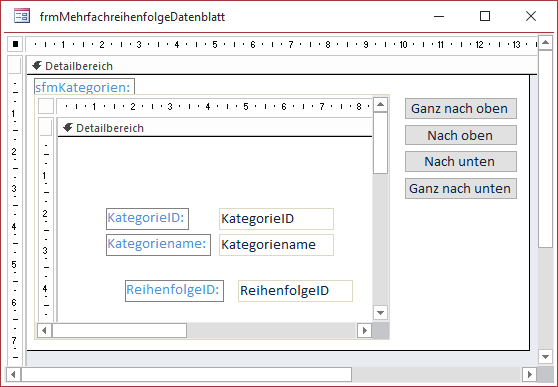Viewport: 558px width, 387px height.
Task: Click the outer window scroll up arrow
Action: click(x=546, y=43)
